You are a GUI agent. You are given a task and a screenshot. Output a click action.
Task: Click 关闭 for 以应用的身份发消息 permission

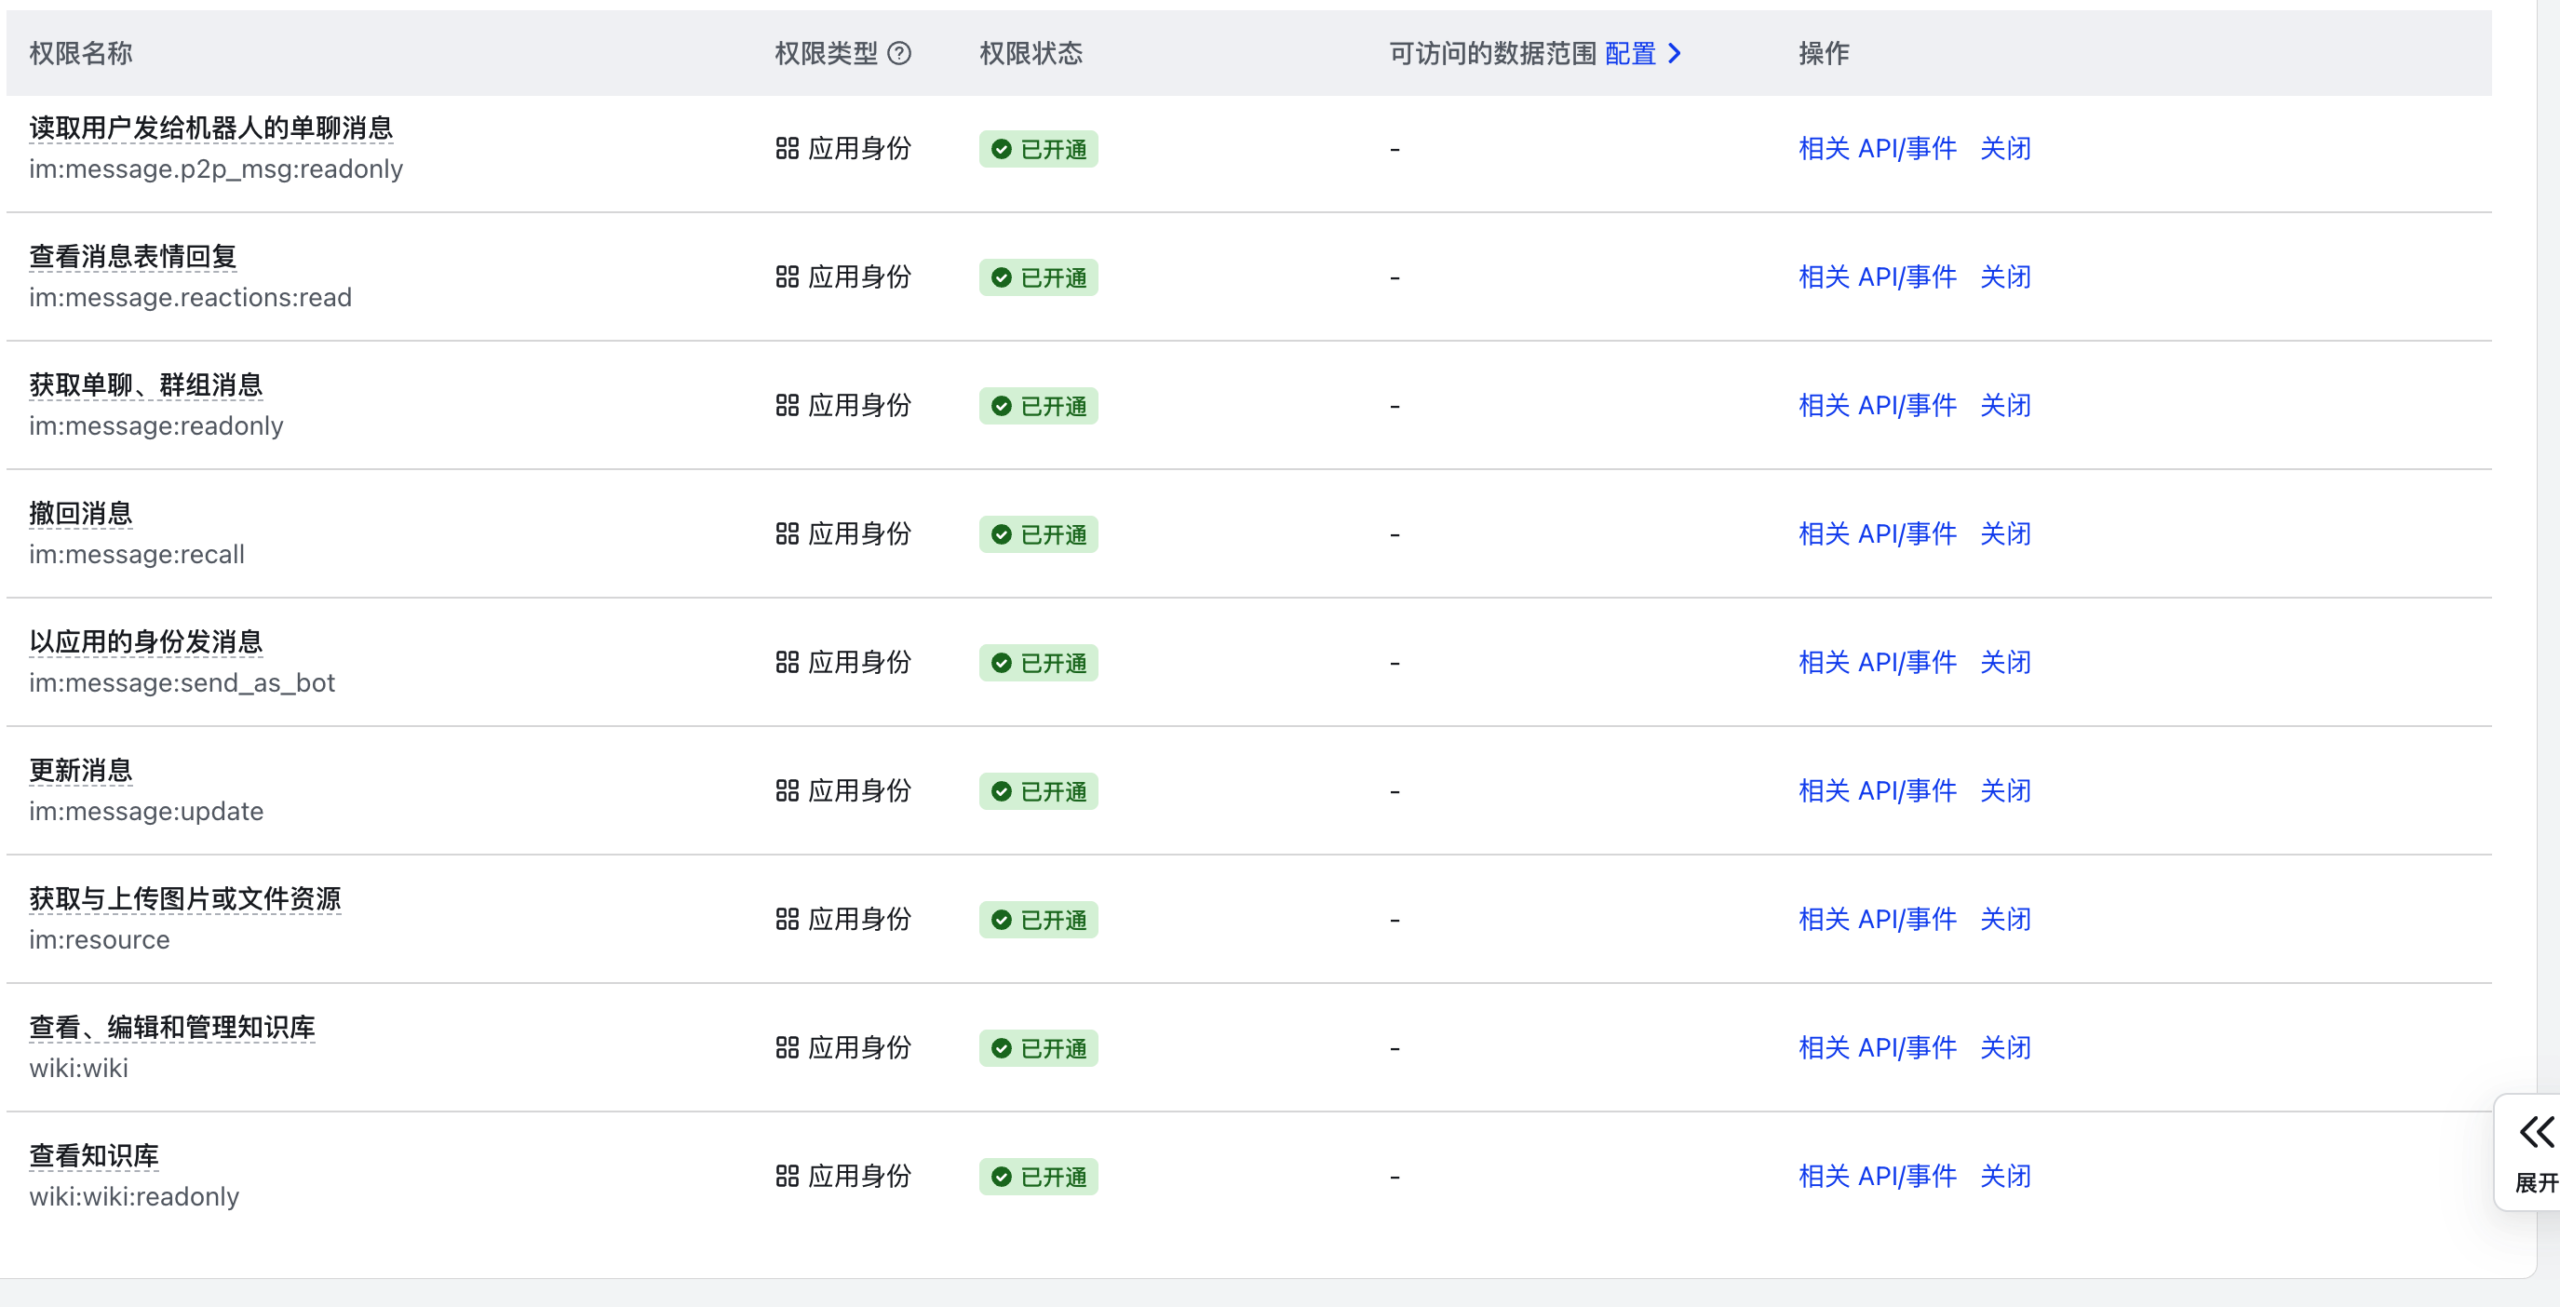tap(2005, 662)
